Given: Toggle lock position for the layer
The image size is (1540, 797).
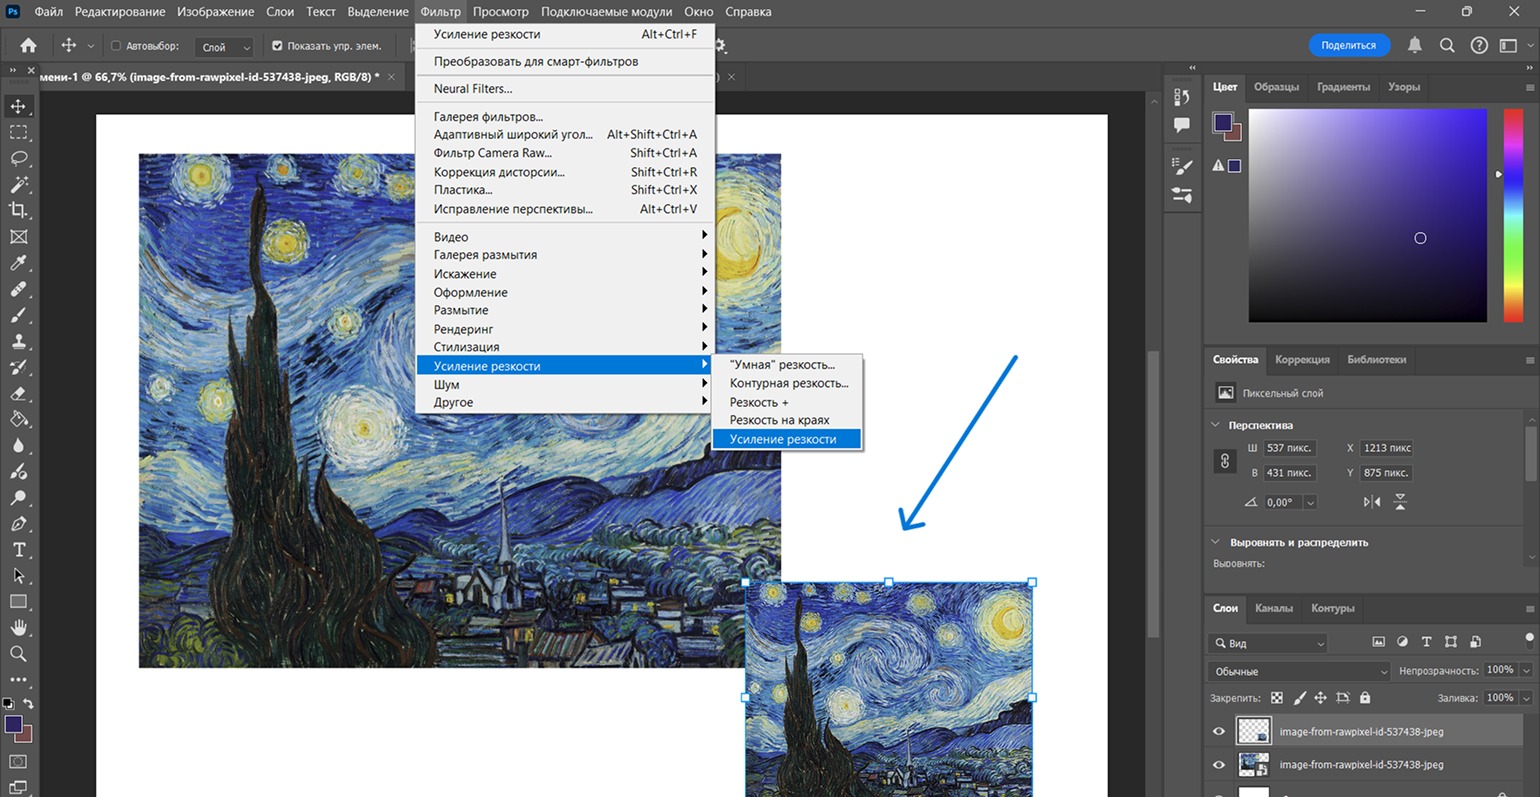Looking at the screenshot, I should [1321, 698].
